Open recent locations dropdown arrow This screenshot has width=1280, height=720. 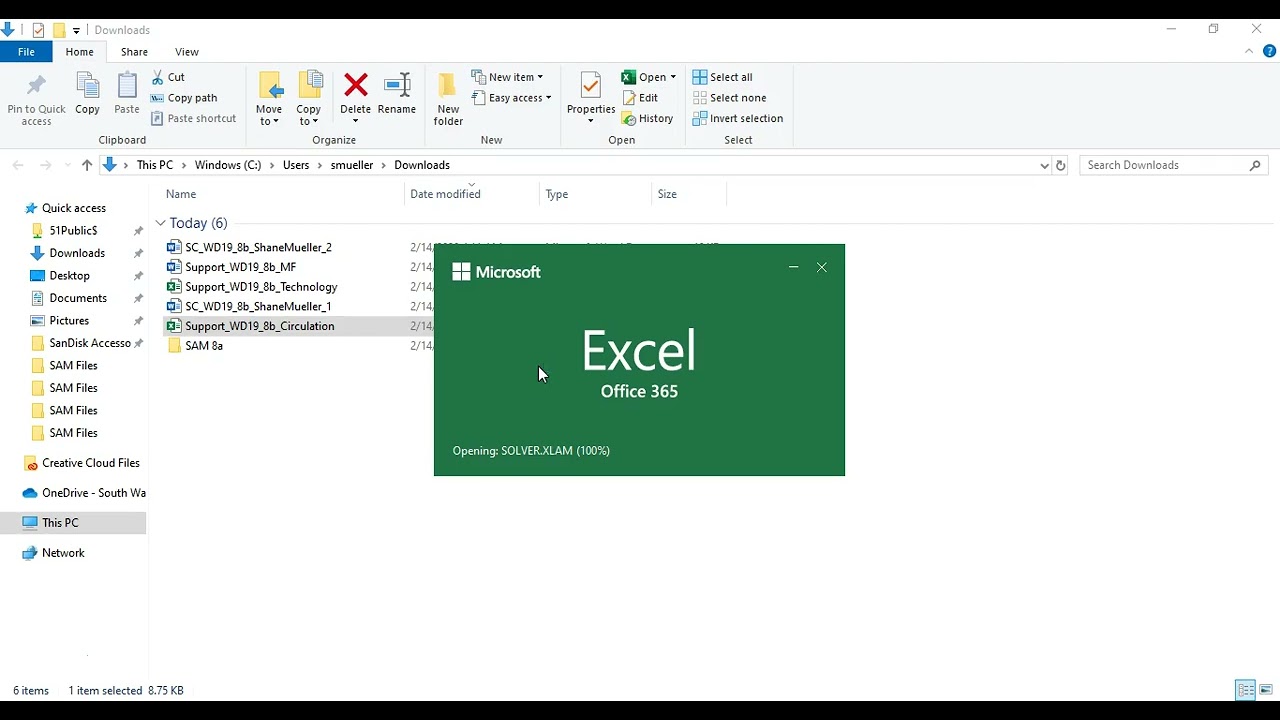[68, 165]
